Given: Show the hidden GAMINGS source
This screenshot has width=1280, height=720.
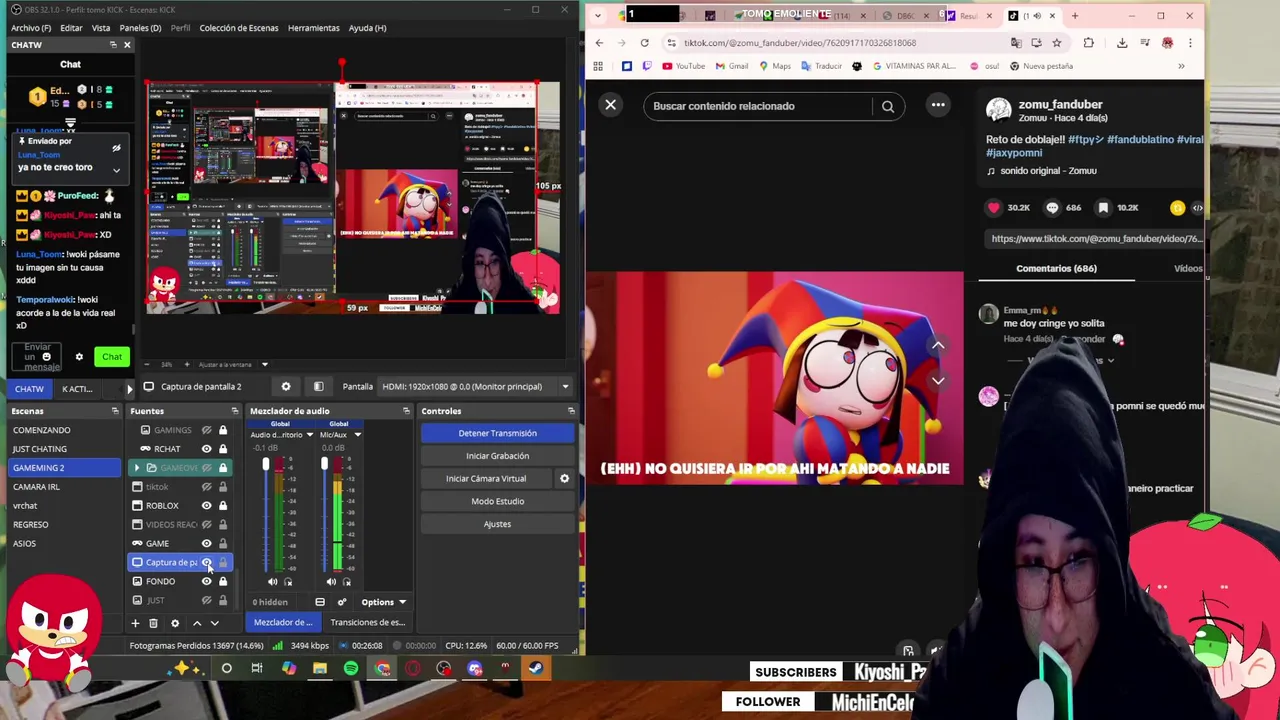Looking at the screenshot, I should (207, 430).
